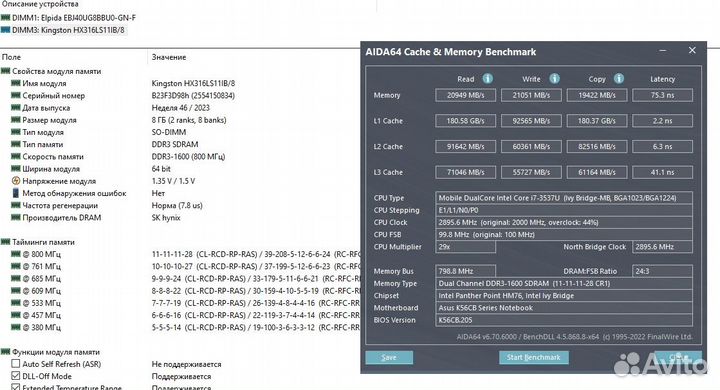Click the icon beside Частота регенерации
Screen dimensions: 720x390
tap(16, 205)
